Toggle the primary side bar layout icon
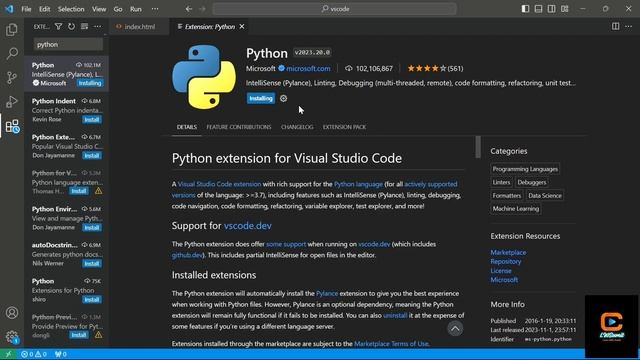 525,9
